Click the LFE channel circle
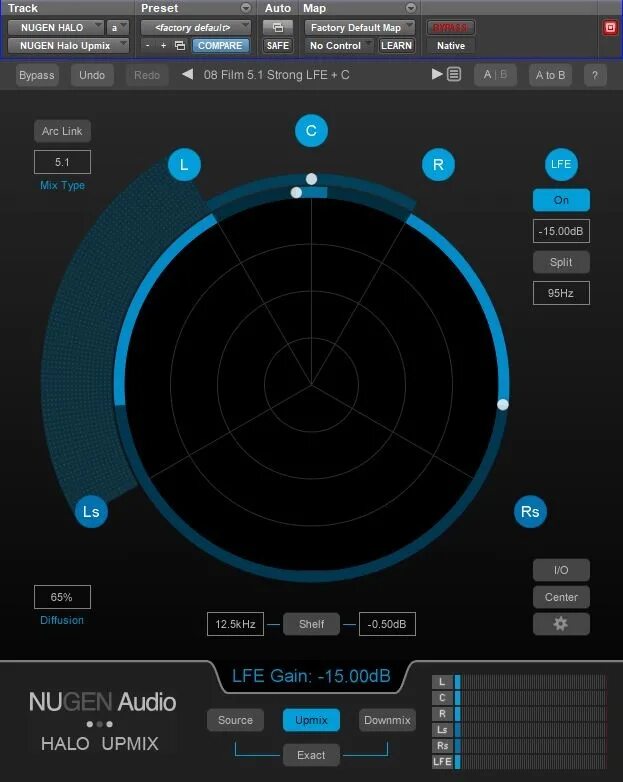The height and width of the screenshot is (782, 623). click(x=561, y=164)
